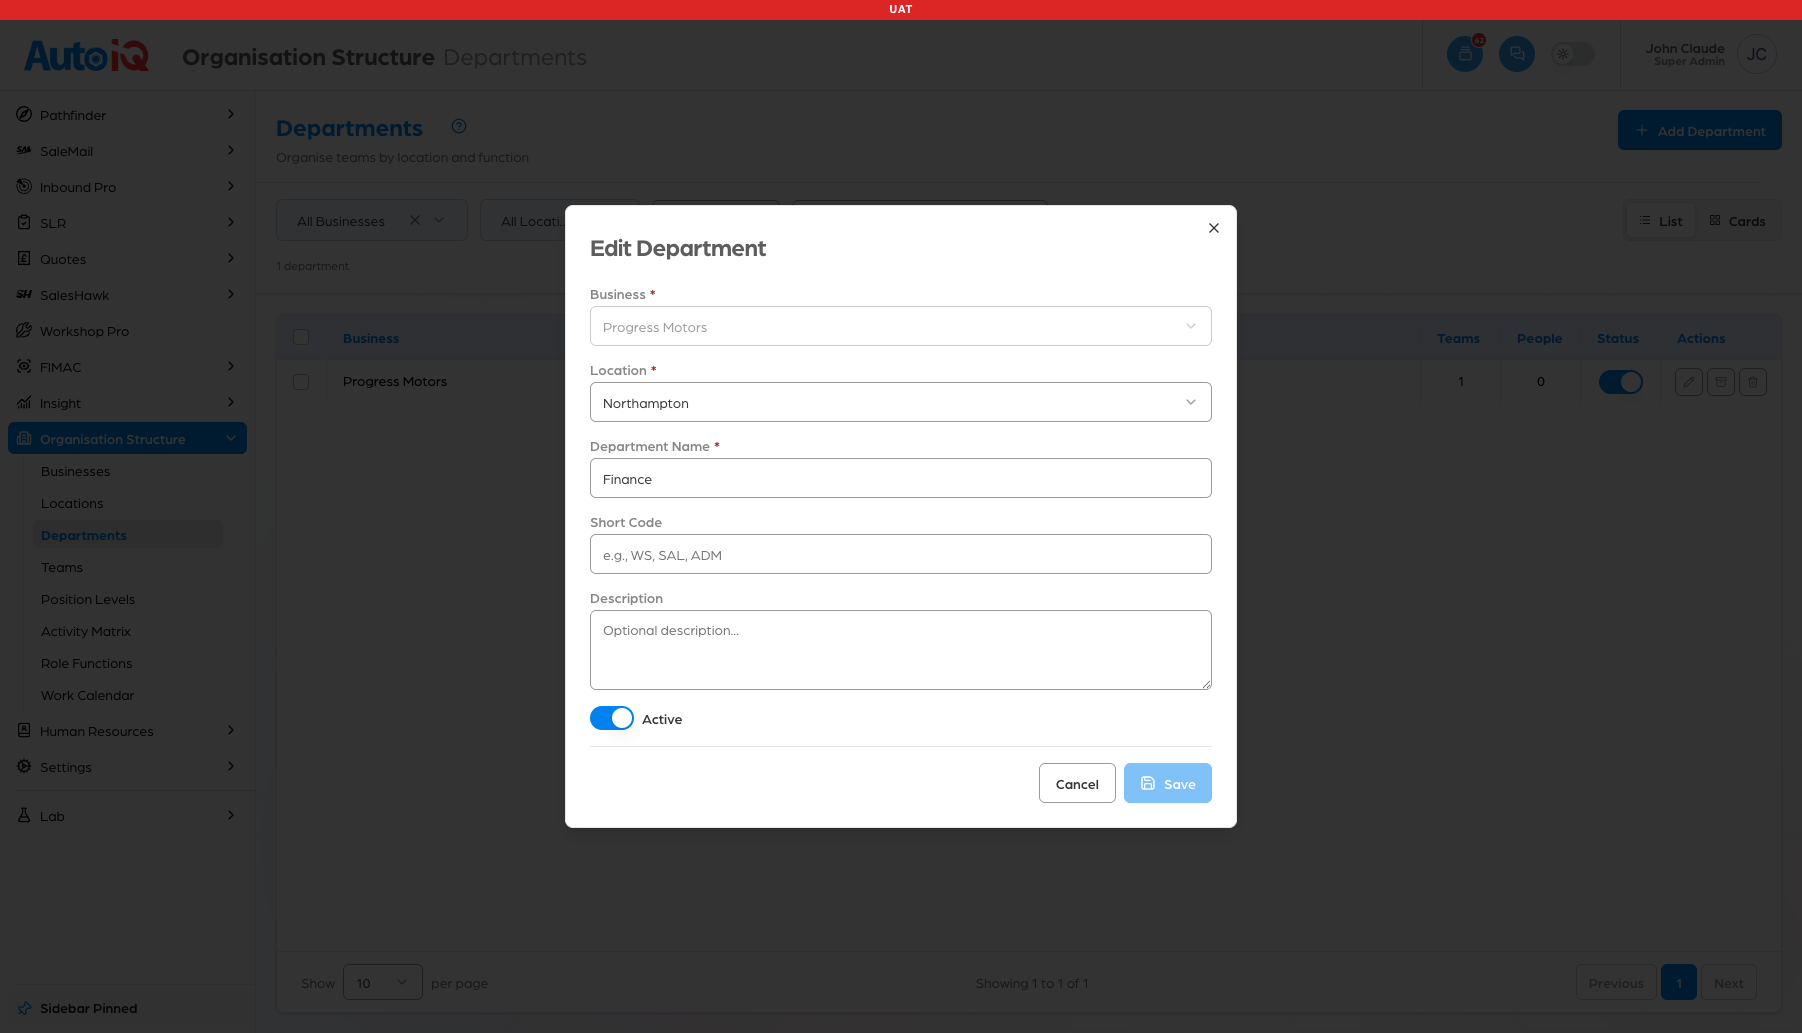Click the Settings gear icon

tap(24, 767)
